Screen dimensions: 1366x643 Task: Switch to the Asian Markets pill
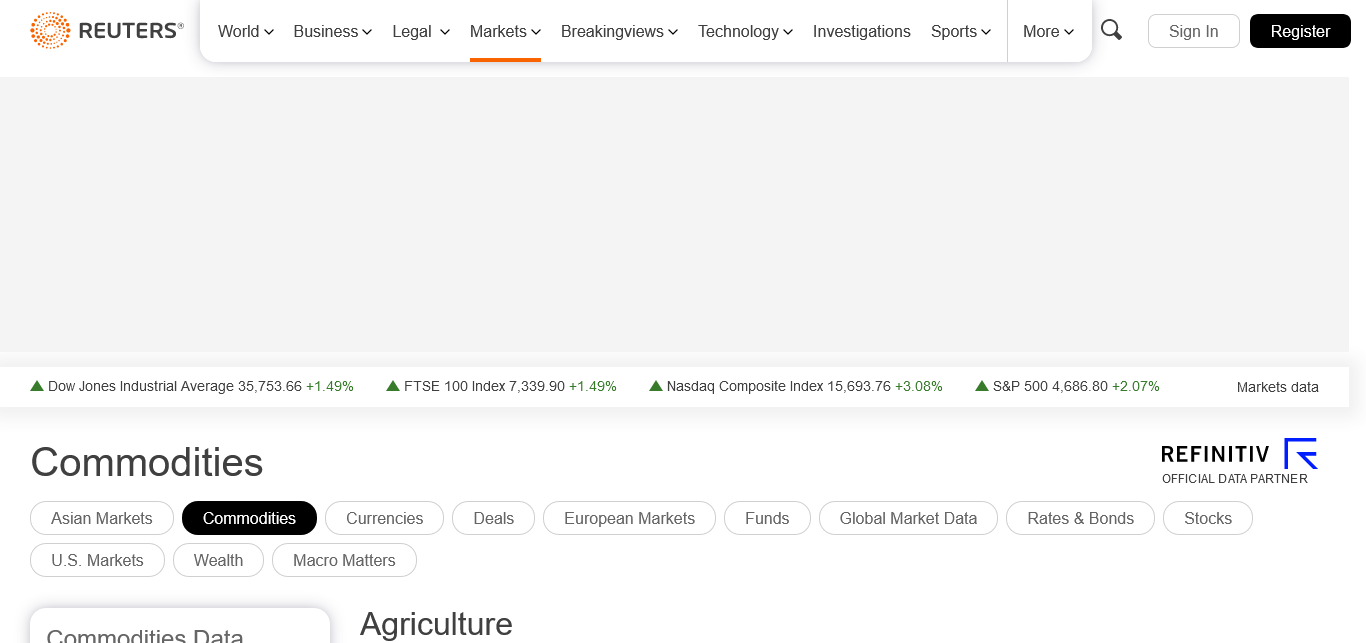102,518
